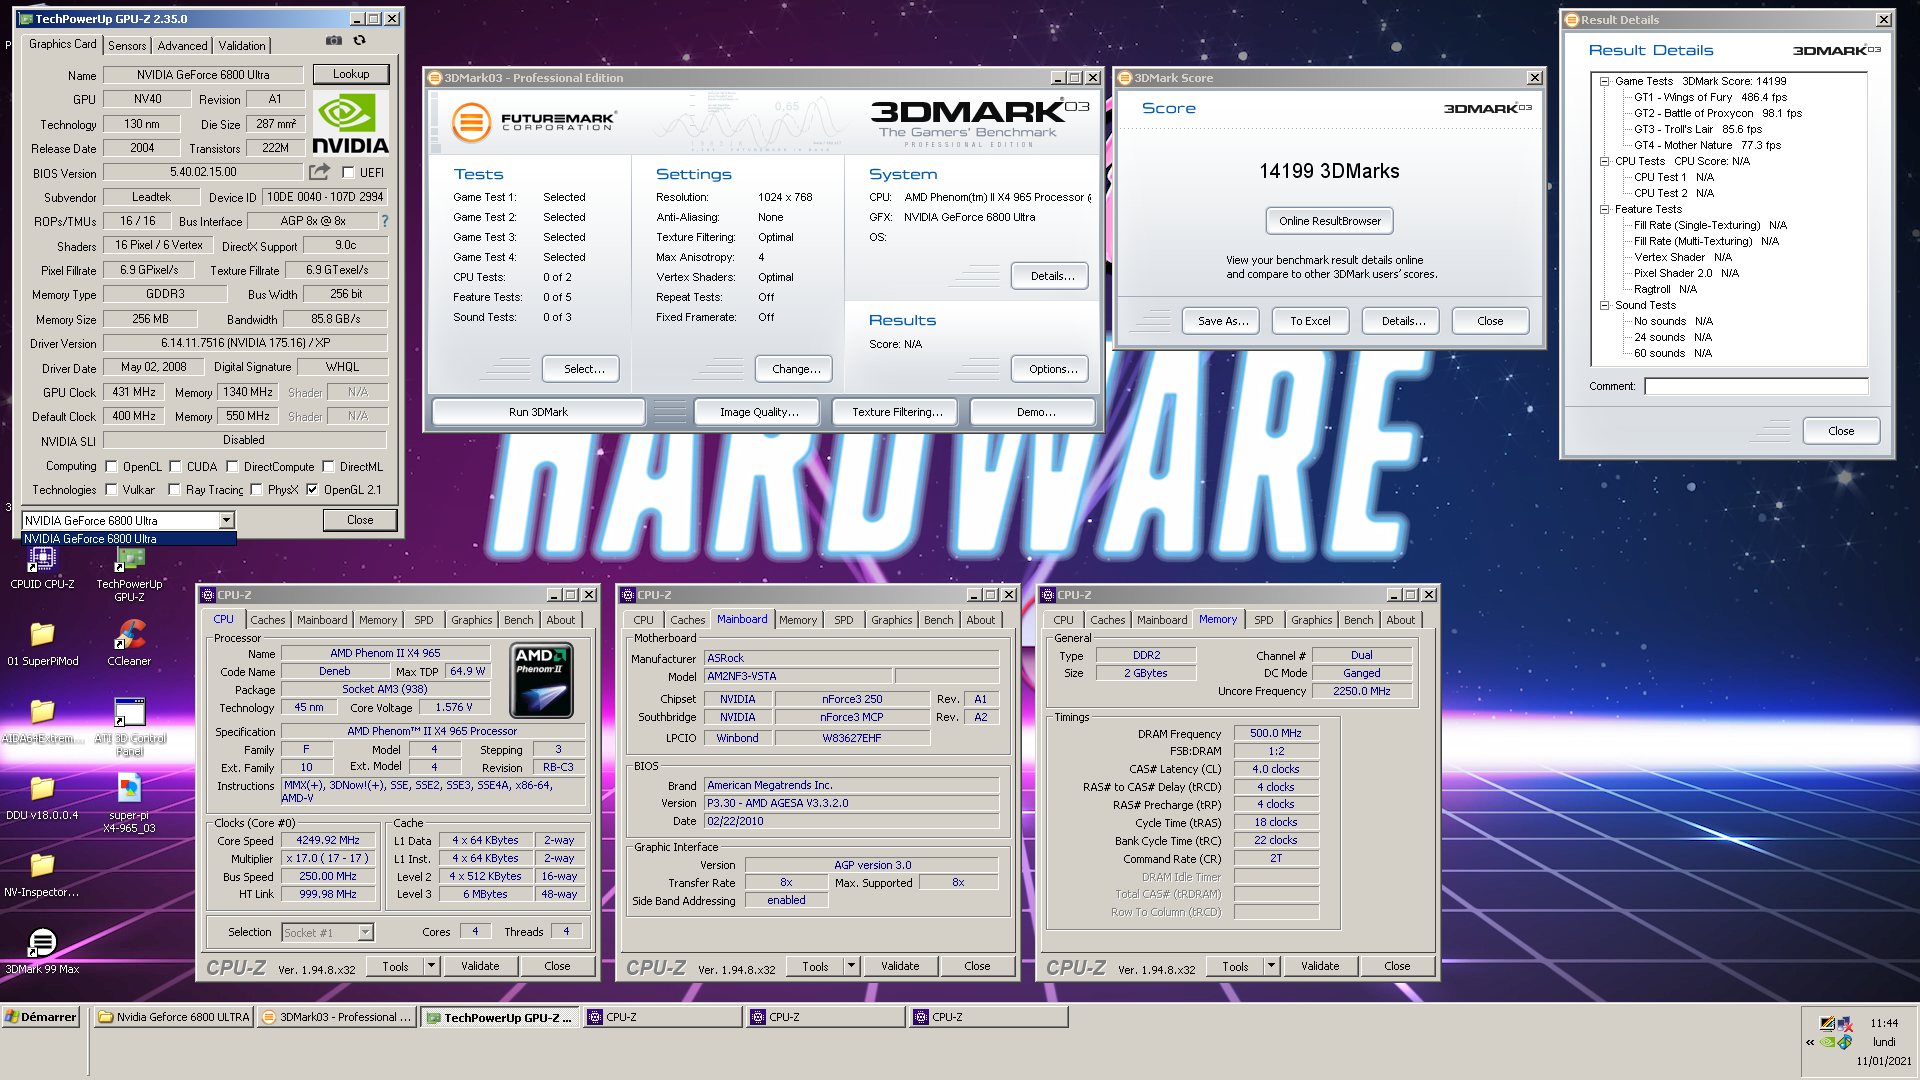
Task: Toggle the DirectML checkbox
Action: point(328,466)
